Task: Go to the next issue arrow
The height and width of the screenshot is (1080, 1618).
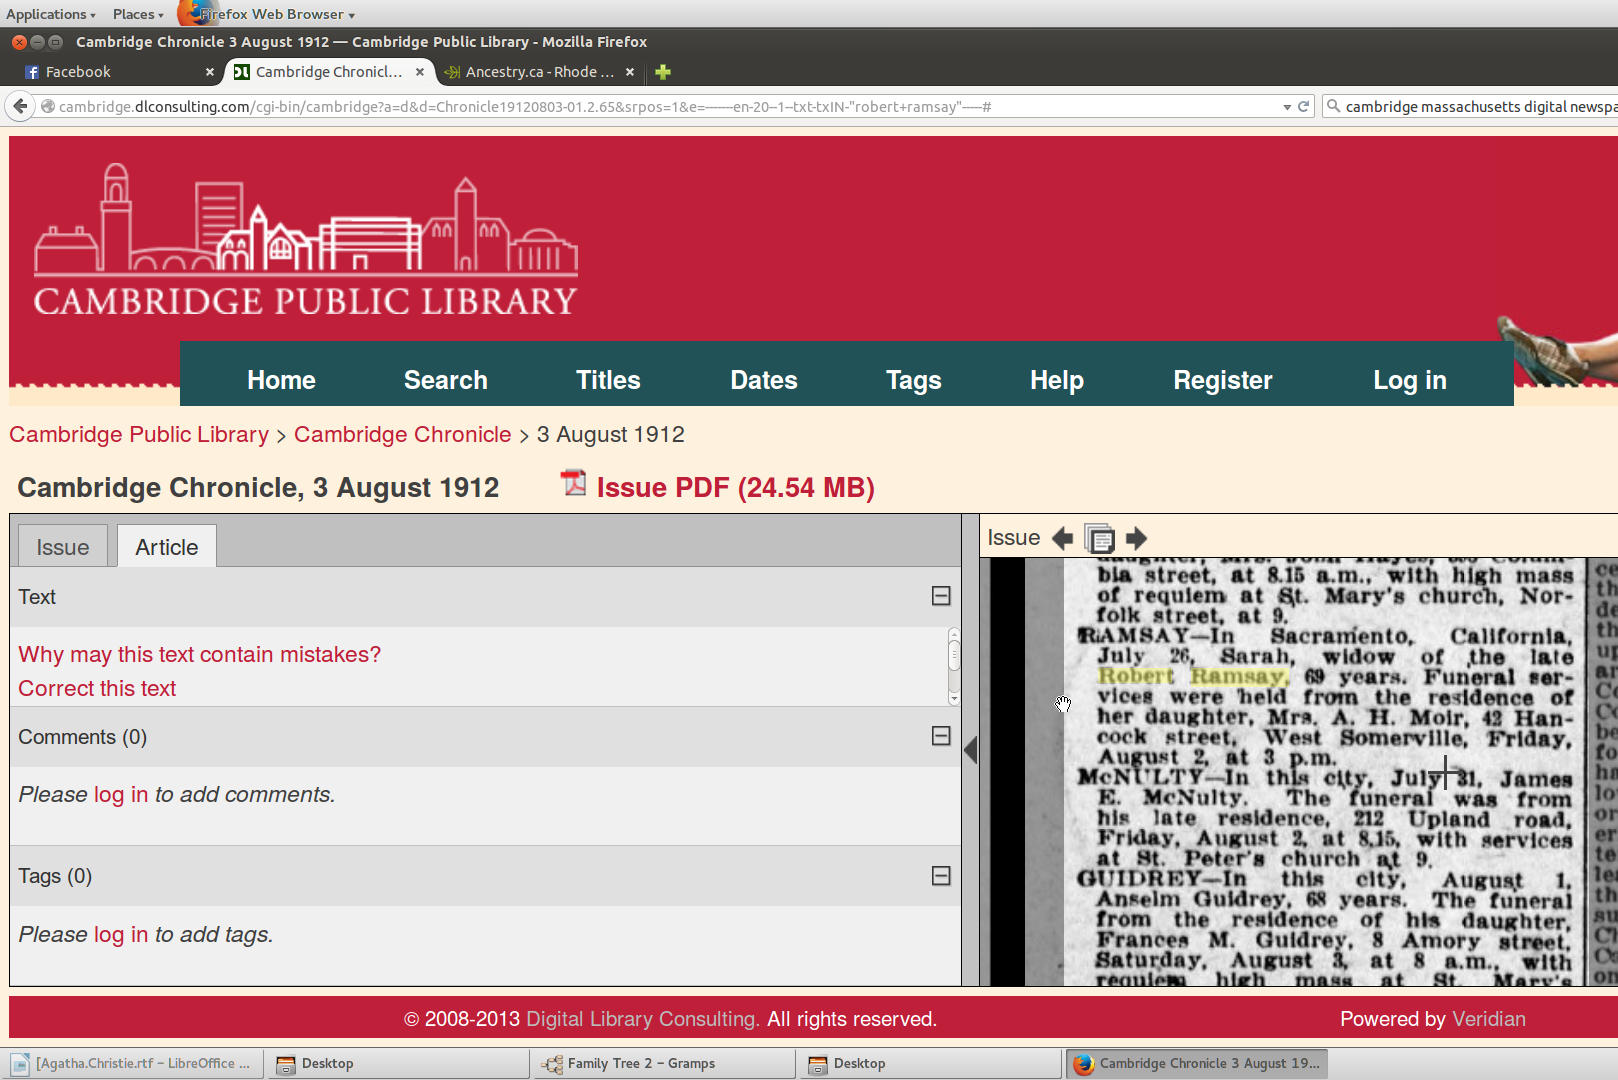Action: (1136, 538)
